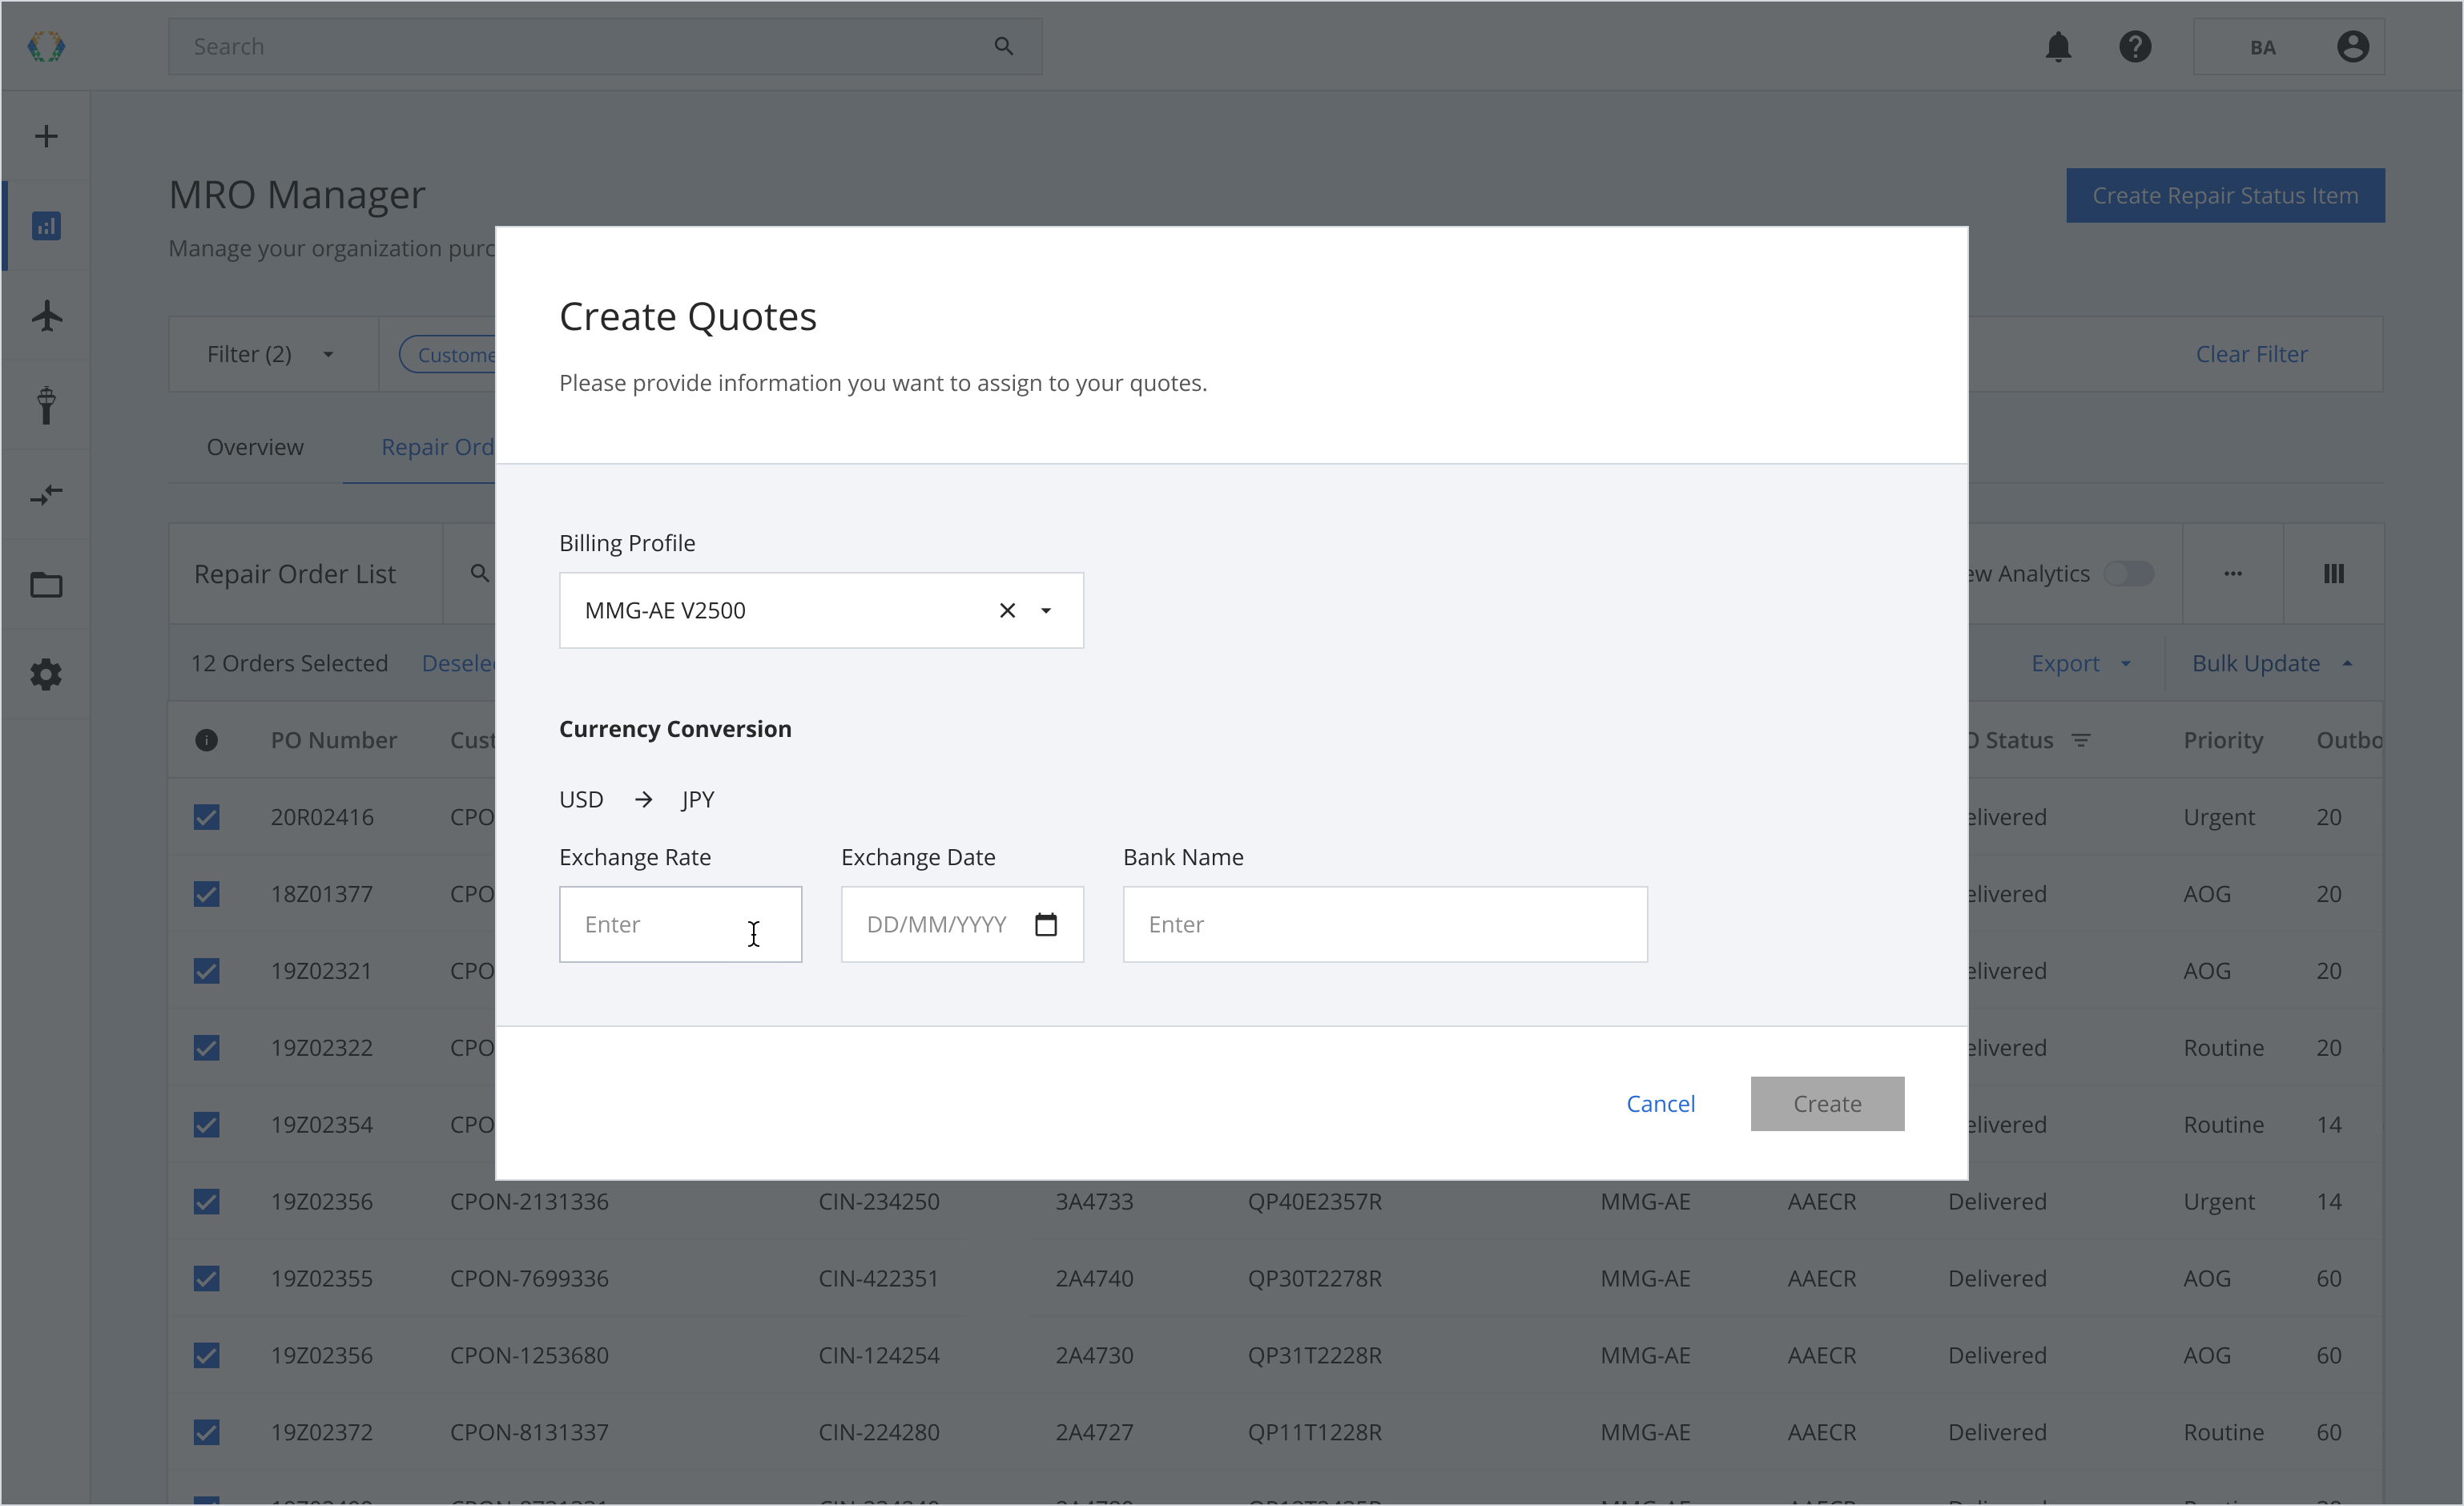
Task: Open the analytics dashboard sidebar icon
Action: (46, 226)
